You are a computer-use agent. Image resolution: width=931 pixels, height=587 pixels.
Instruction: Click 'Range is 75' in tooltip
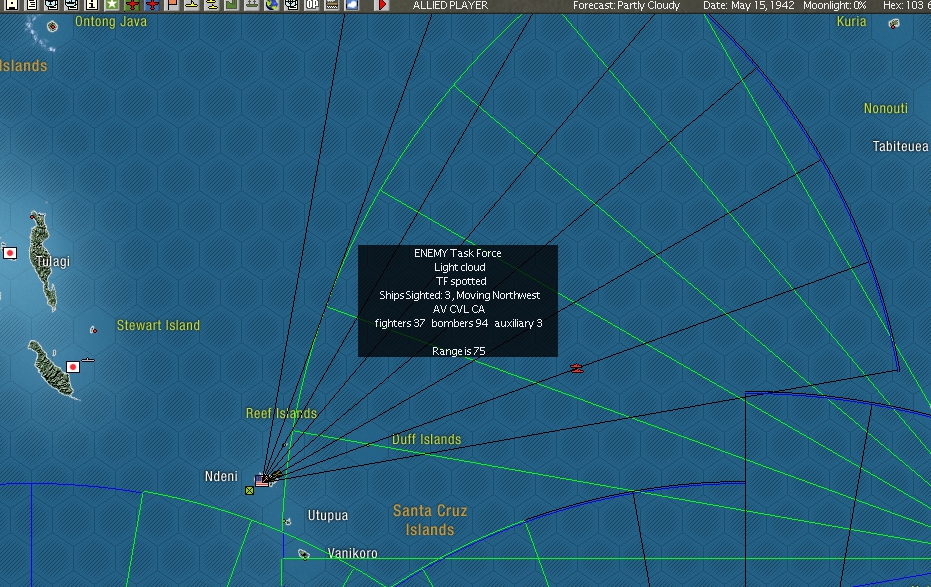(x=458, y=351)
